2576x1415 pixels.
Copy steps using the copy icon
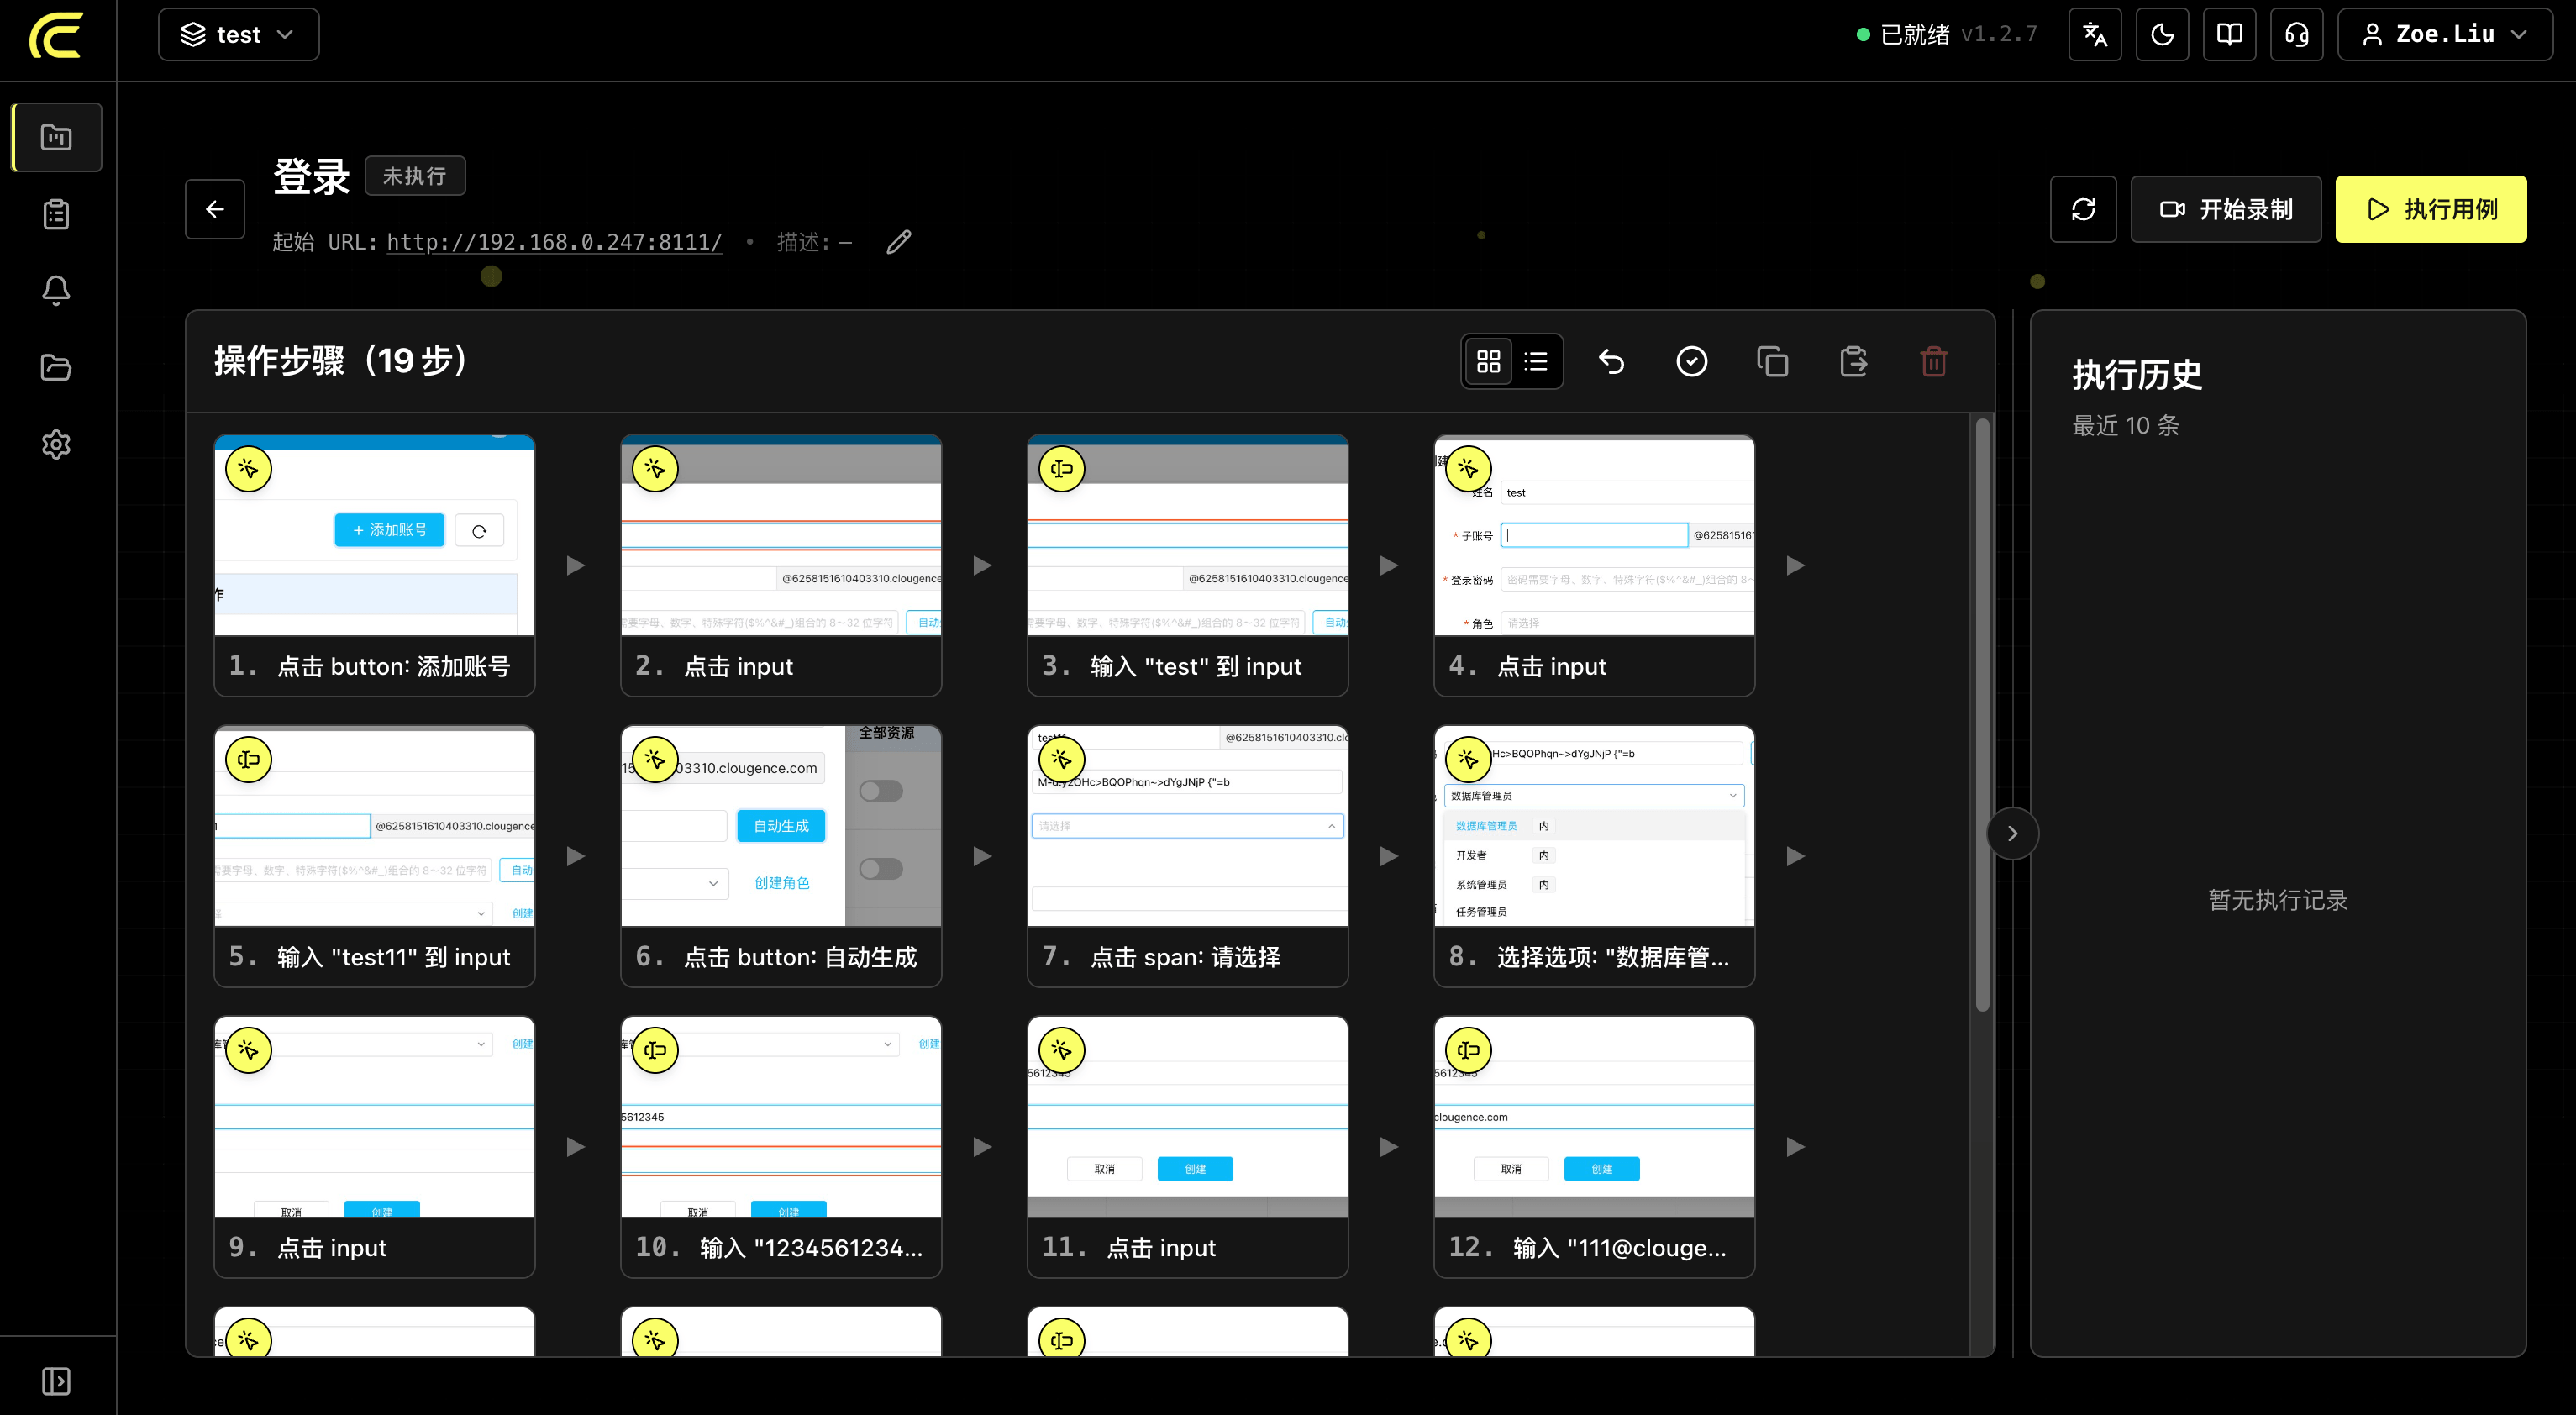point(1772,361)
